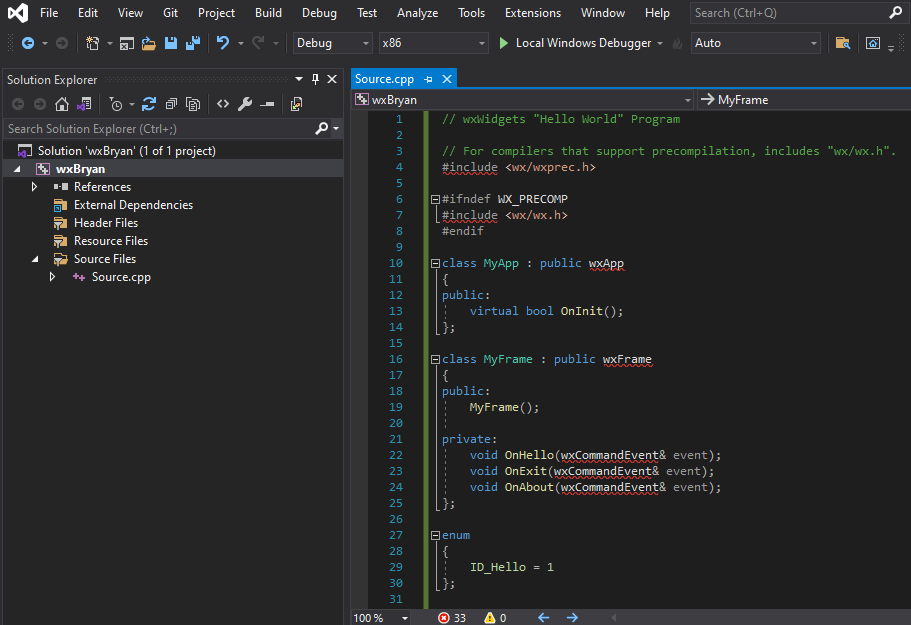Image resolution: width=911 pixels, height=625 pixels.
Task: Collapse the Source Files folder
Action: [x=34, y=259]
